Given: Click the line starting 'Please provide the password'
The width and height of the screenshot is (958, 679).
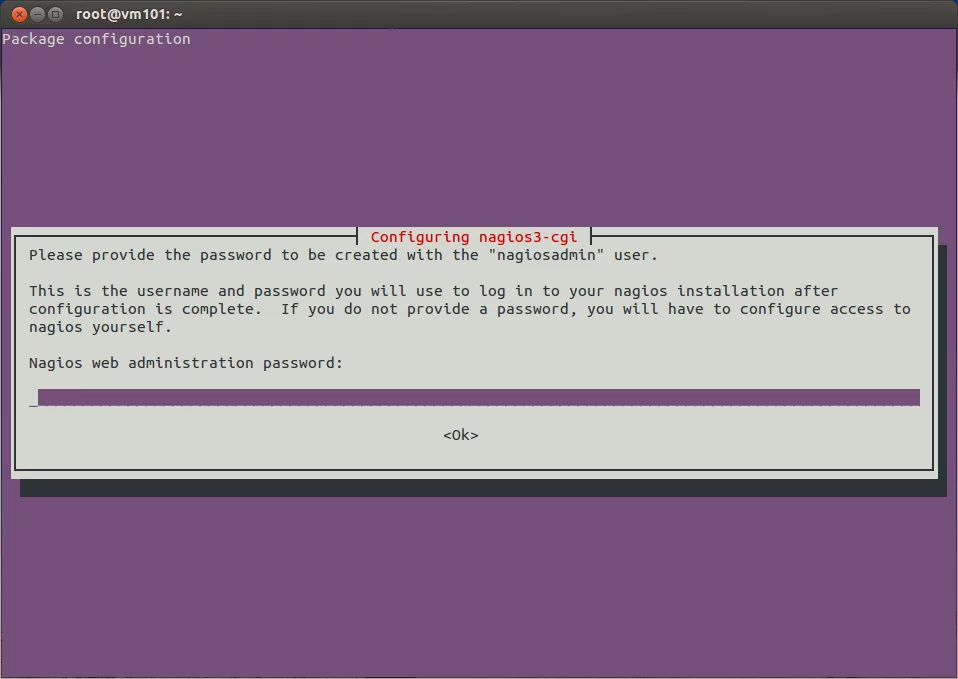Looking at the screenshot, I should click(343, 255).
